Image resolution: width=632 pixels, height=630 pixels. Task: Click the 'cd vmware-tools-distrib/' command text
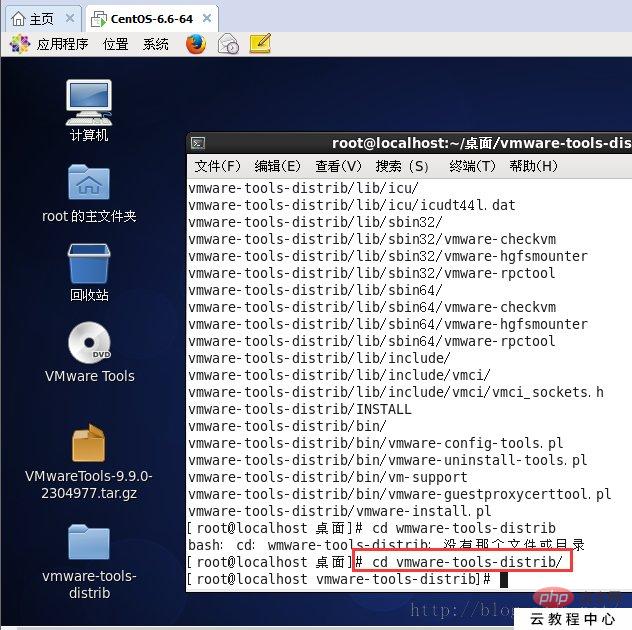[x=467, y=562]
